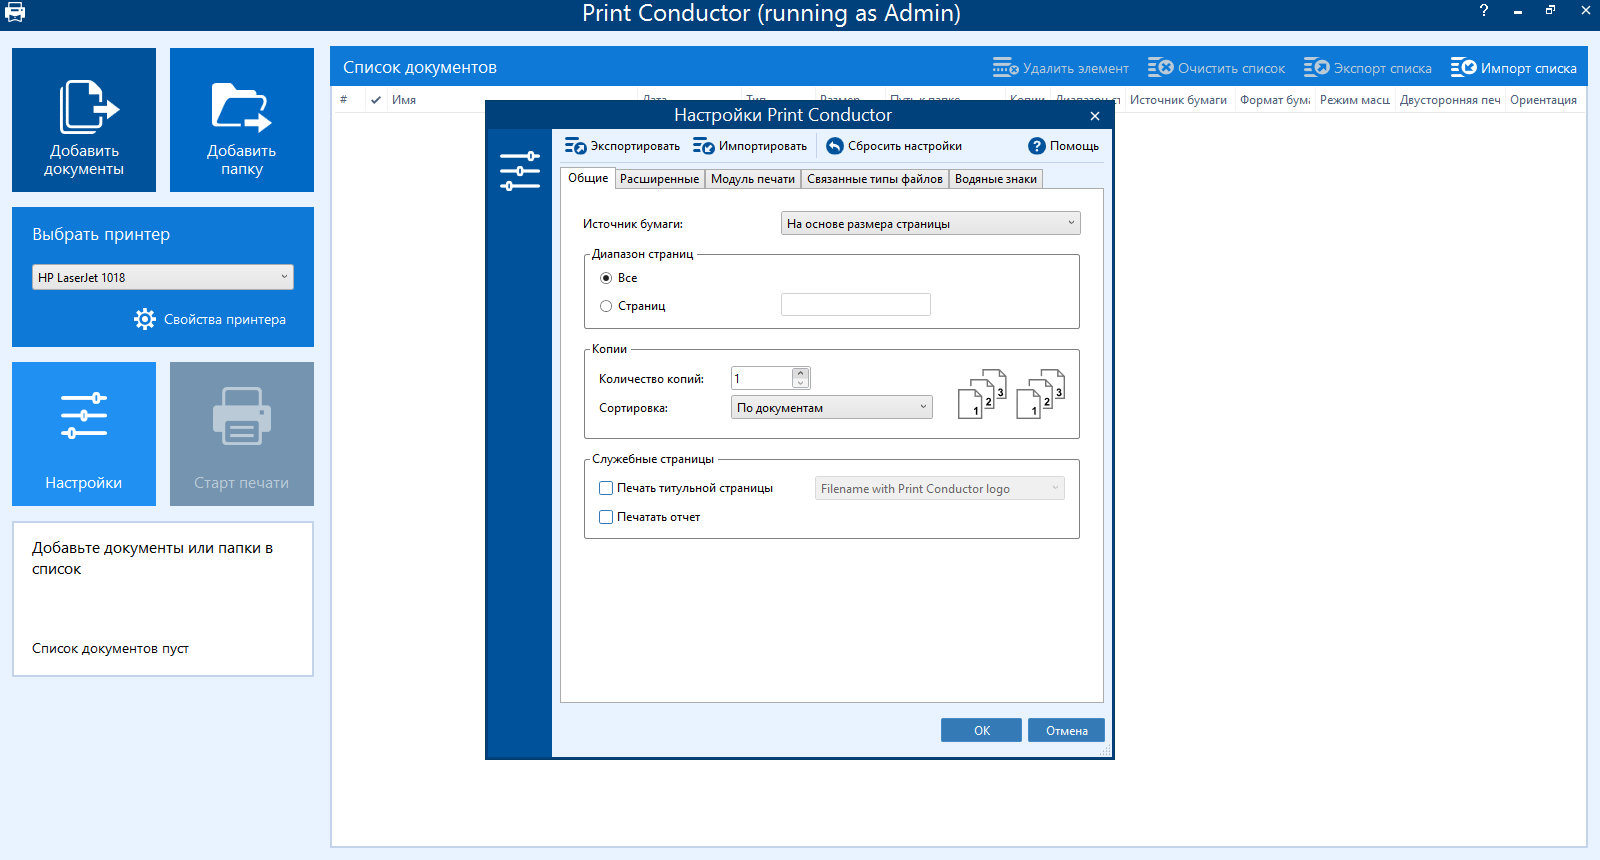
Task: Switch to the Общие tab
Action: click(588, 178)
